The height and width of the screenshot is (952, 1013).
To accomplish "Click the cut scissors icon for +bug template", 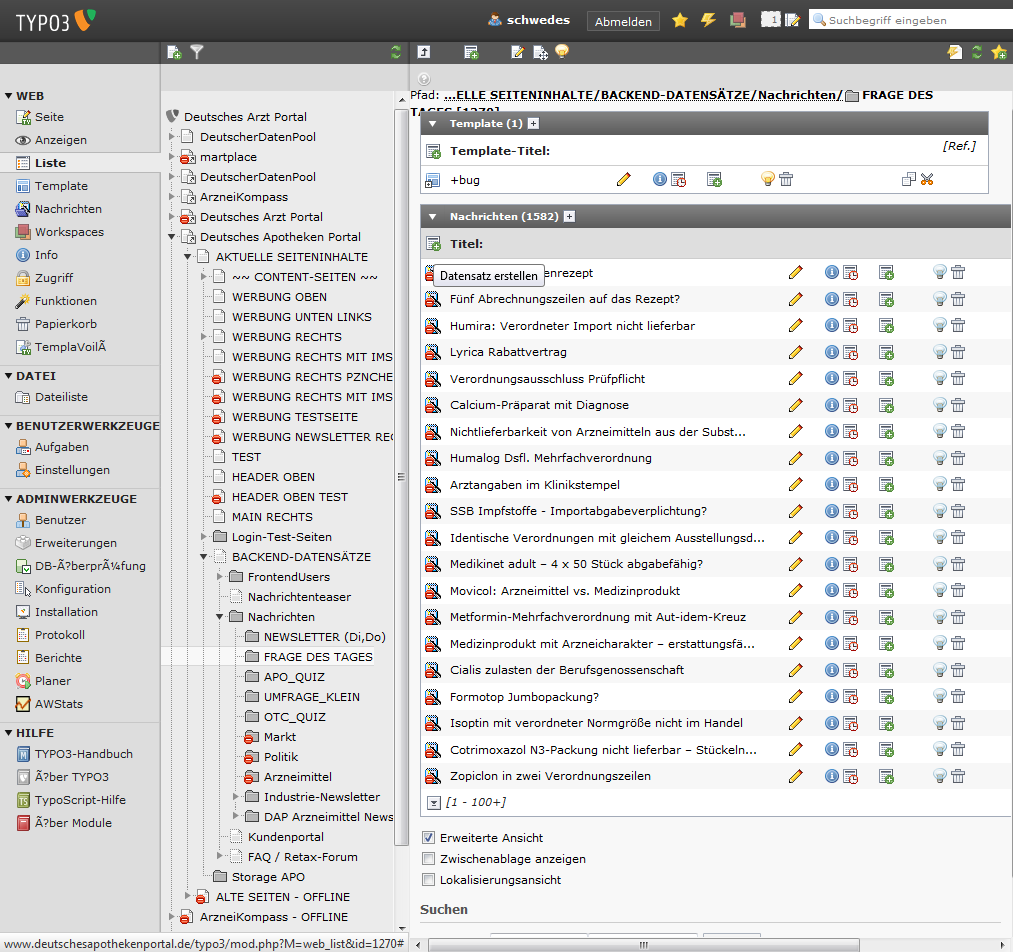I will click(927, 179).
